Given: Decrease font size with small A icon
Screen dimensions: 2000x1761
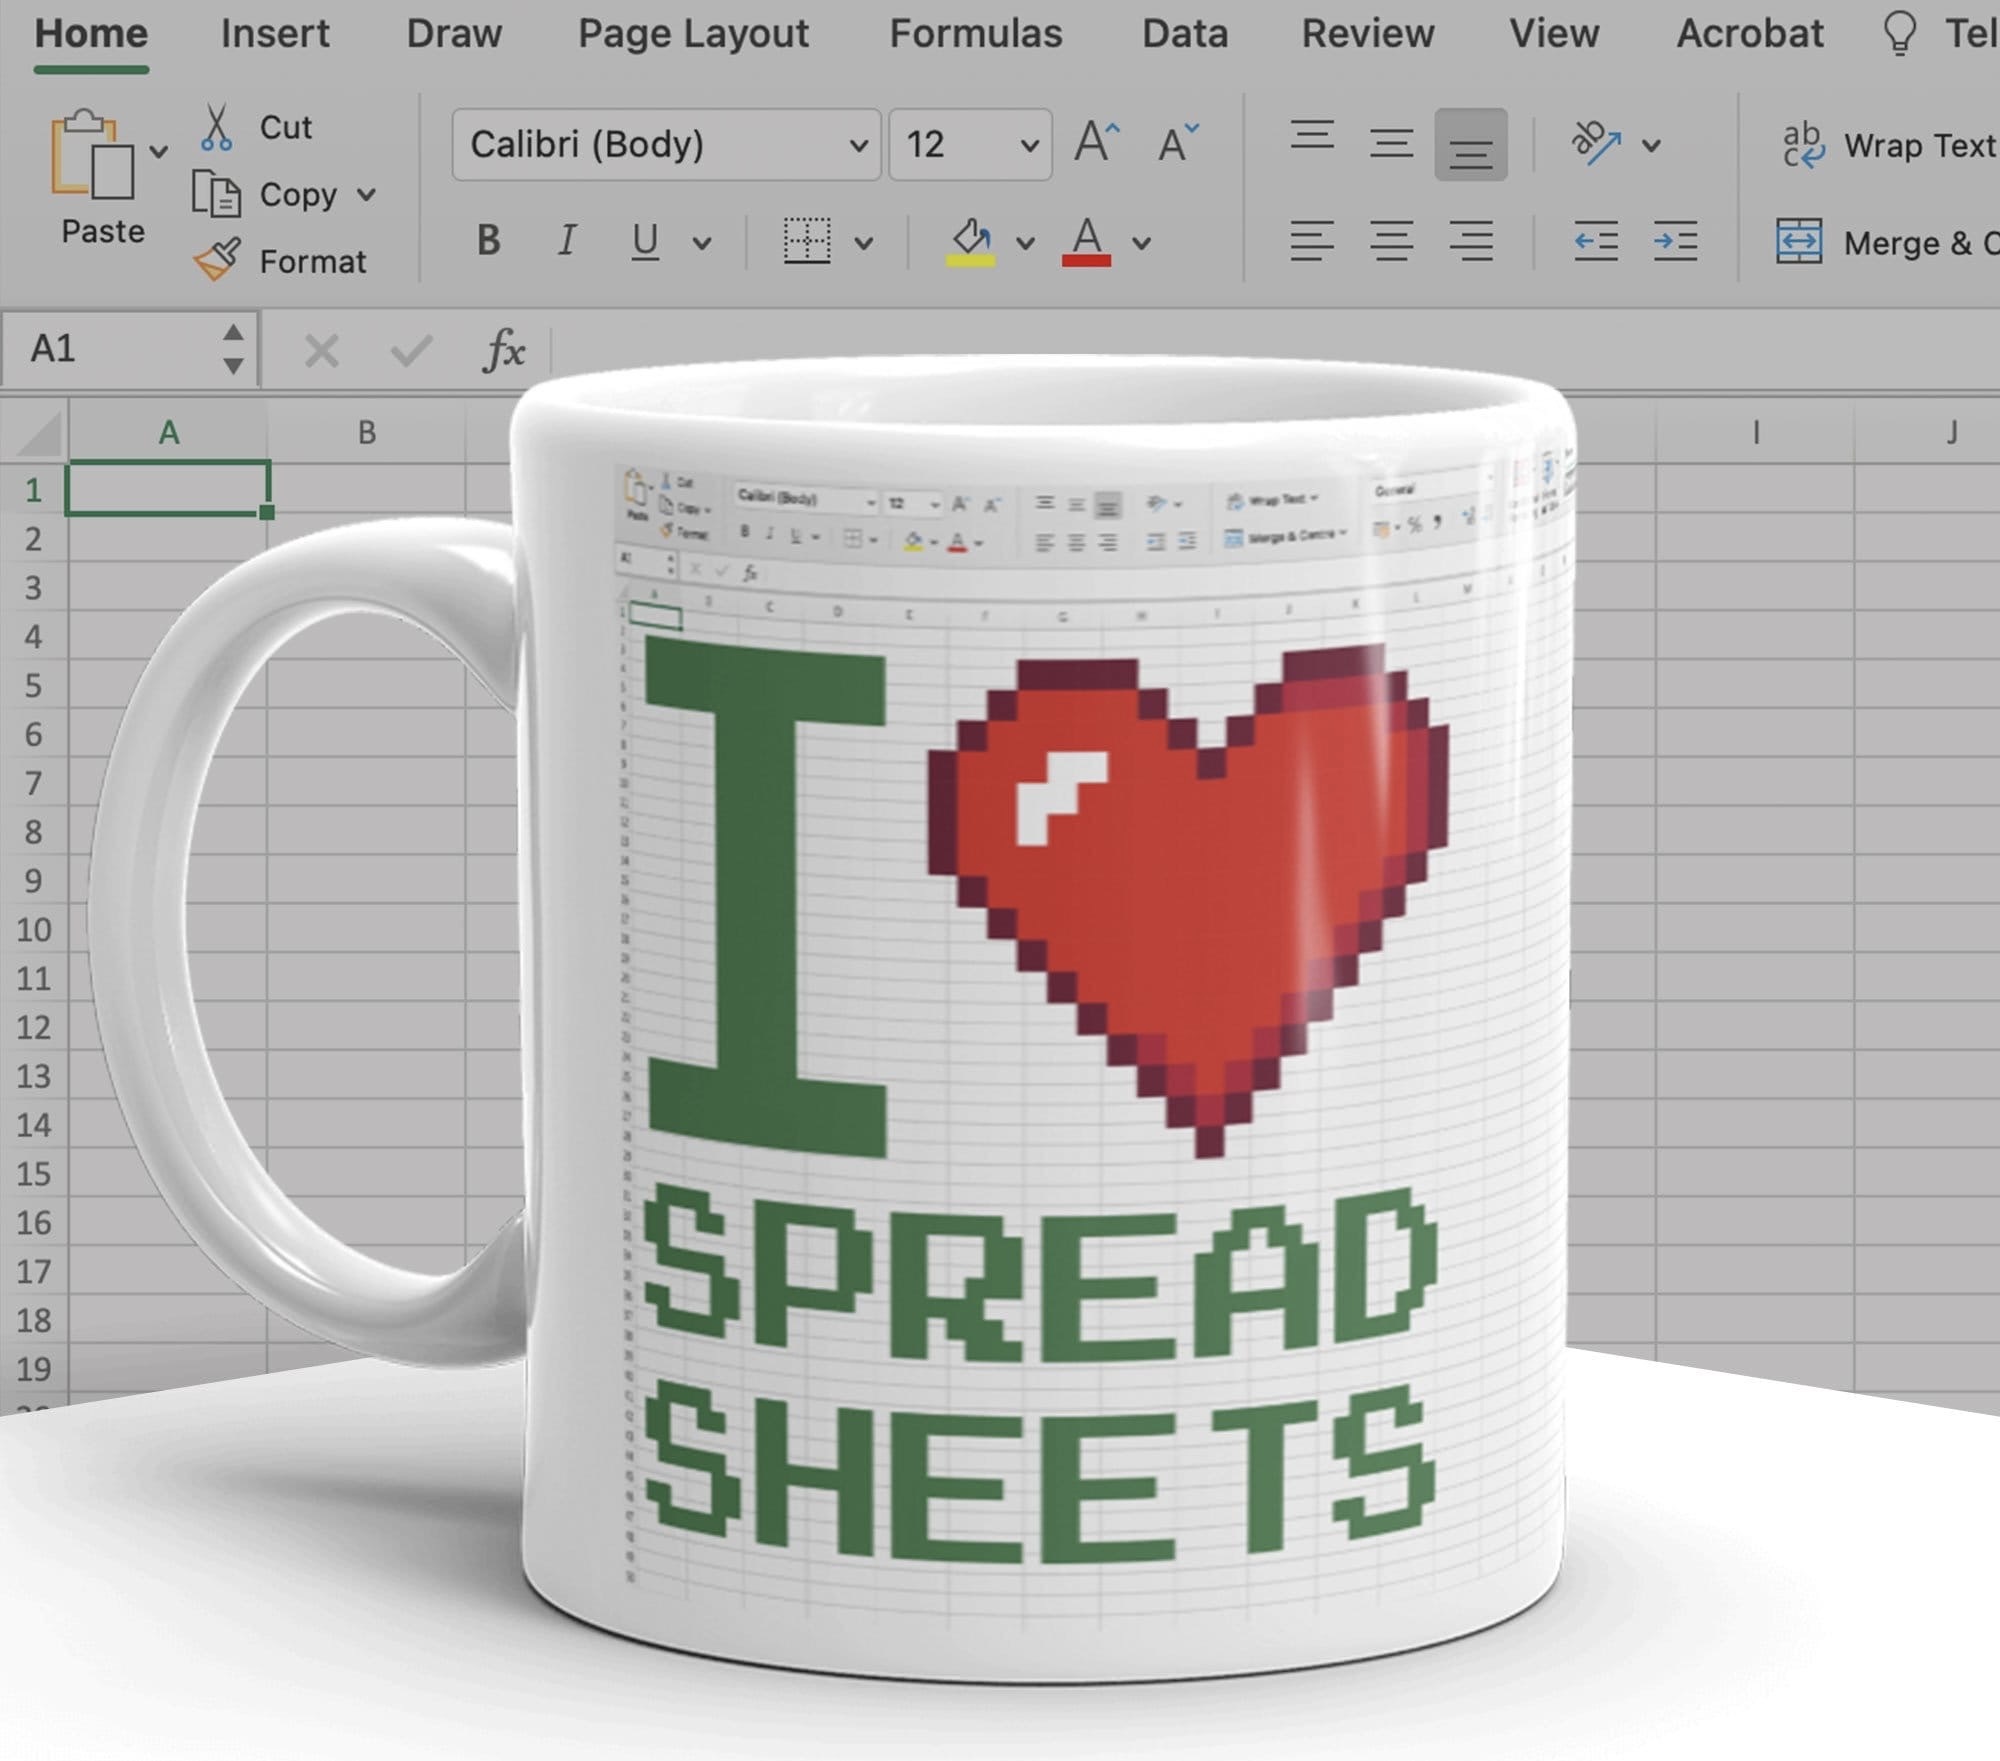Looking at the screenshot, I should 1177,143.
